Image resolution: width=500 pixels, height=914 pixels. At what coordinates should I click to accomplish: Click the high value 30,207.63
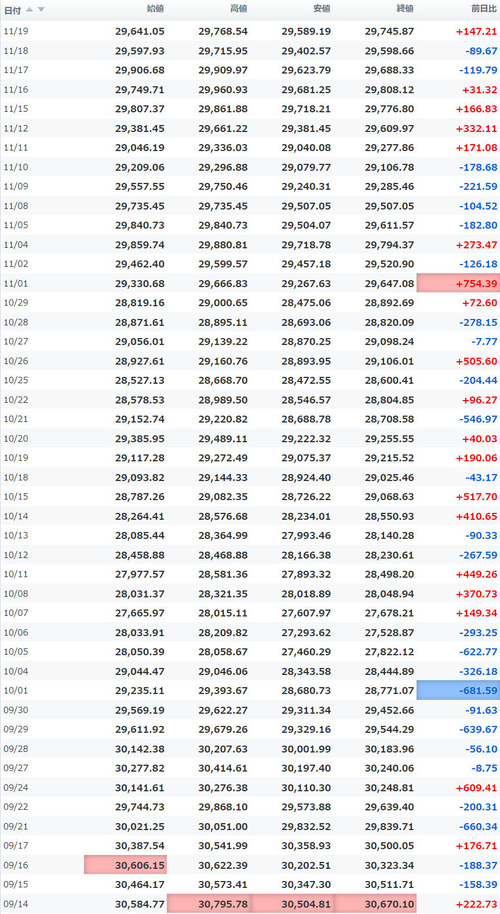tap(223, 748)
